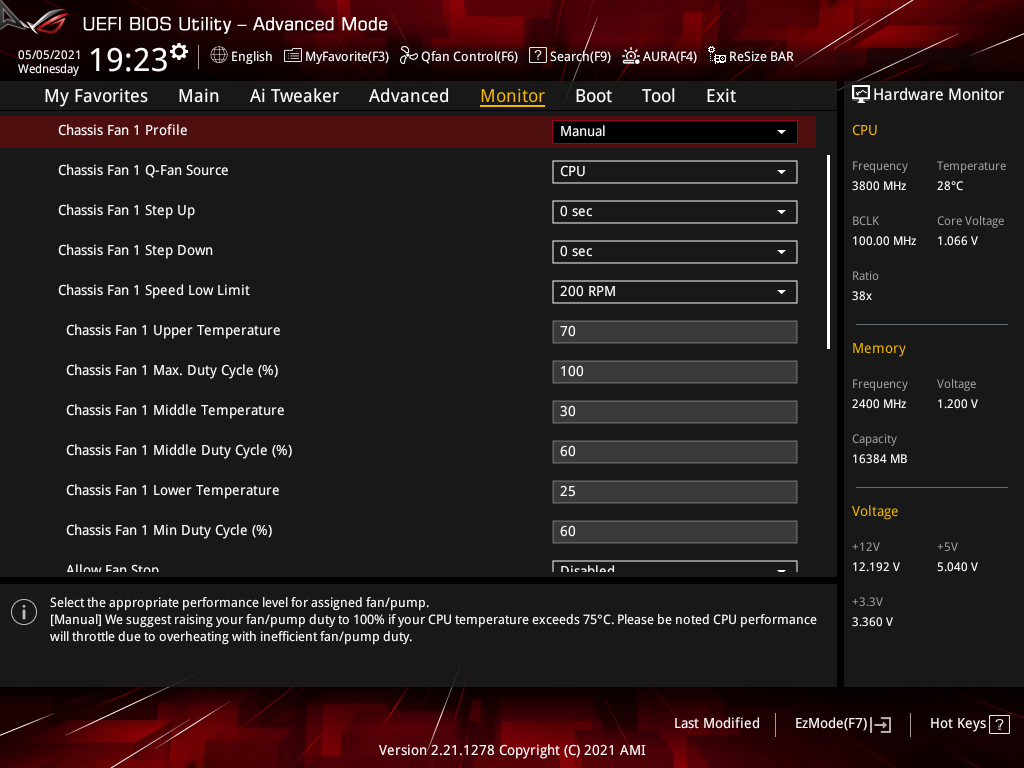Click the 19:23 clock time
The width and height of the screenshot is (1024, 768).
[128, 60]
